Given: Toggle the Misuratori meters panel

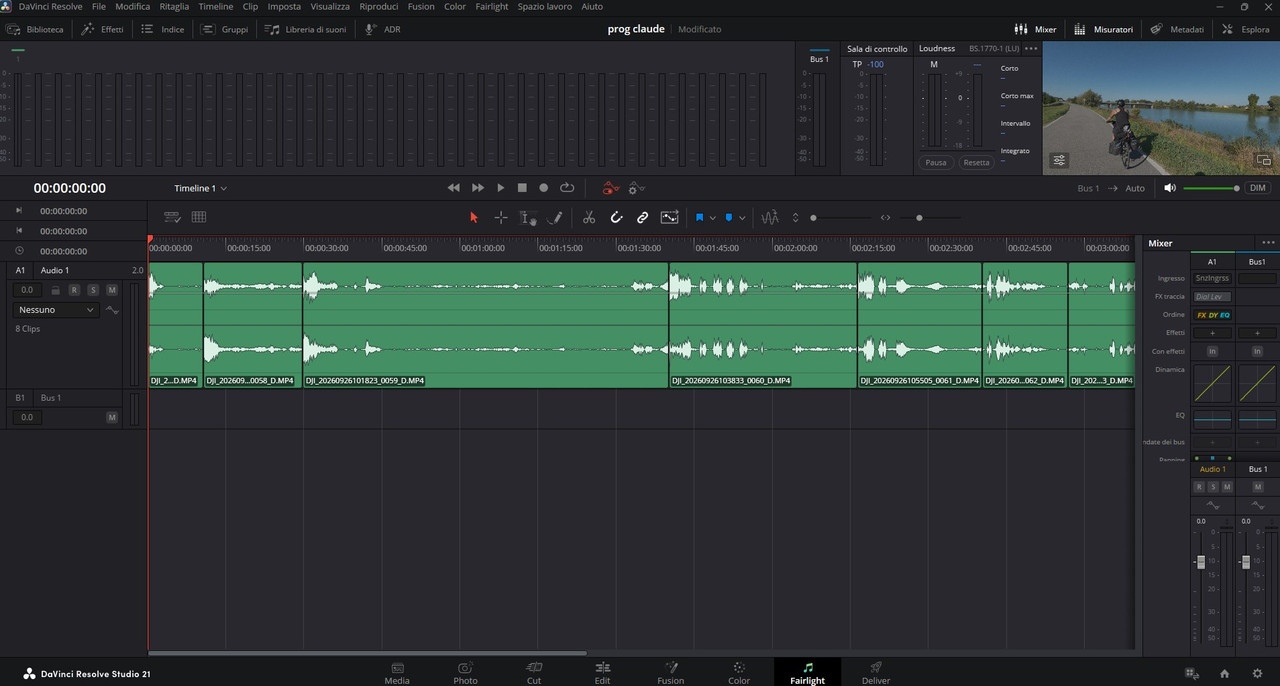Looking at the screenshot, I should pyautogui.click(x=1104, y=29).
